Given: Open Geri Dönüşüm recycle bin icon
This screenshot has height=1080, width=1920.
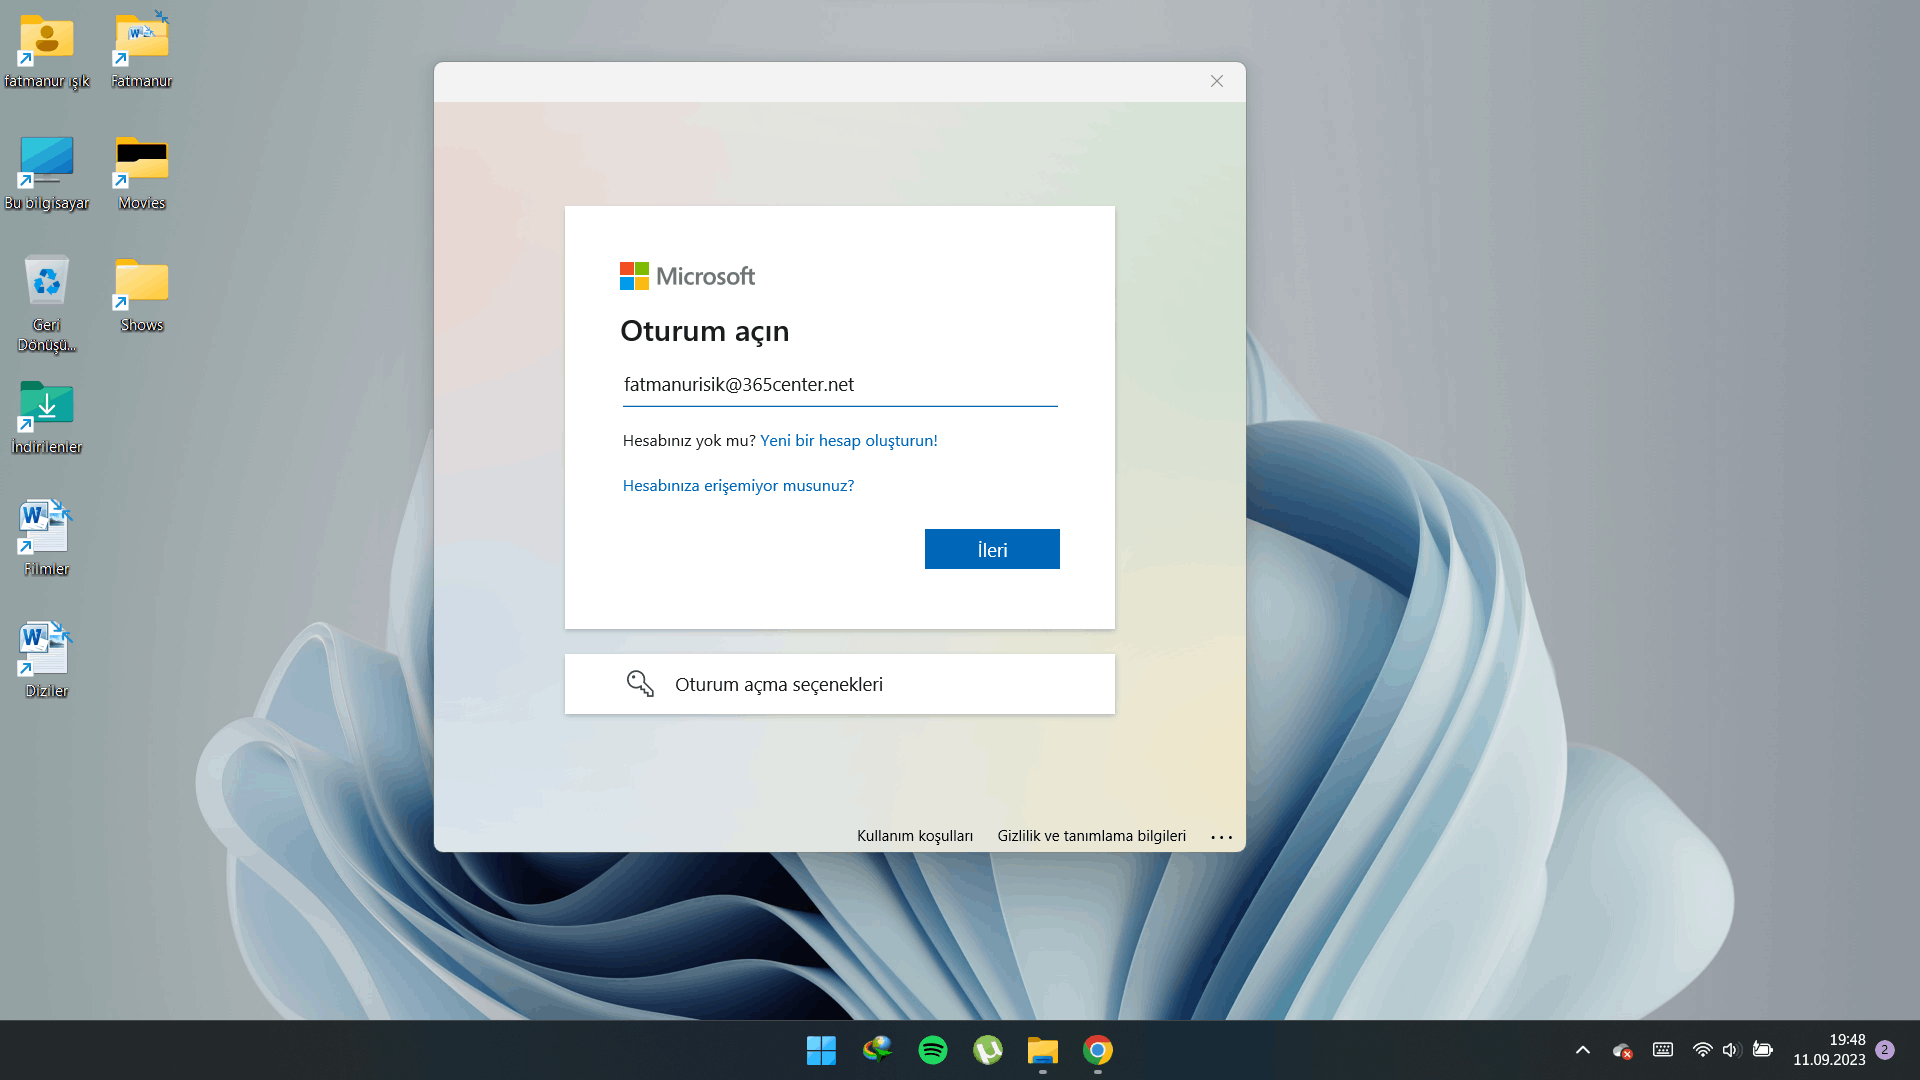Looking at the screenshot, I should point(46,303).
